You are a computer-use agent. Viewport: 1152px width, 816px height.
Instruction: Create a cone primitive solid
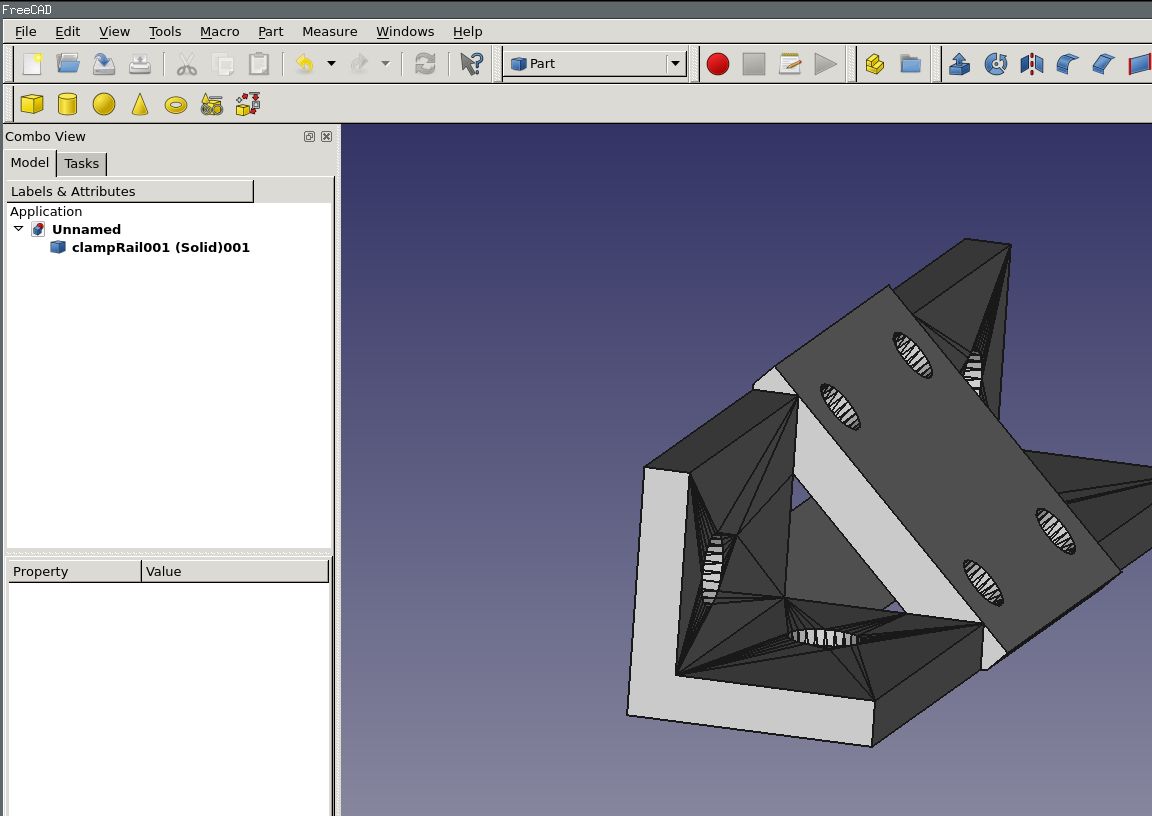[140, 104]
